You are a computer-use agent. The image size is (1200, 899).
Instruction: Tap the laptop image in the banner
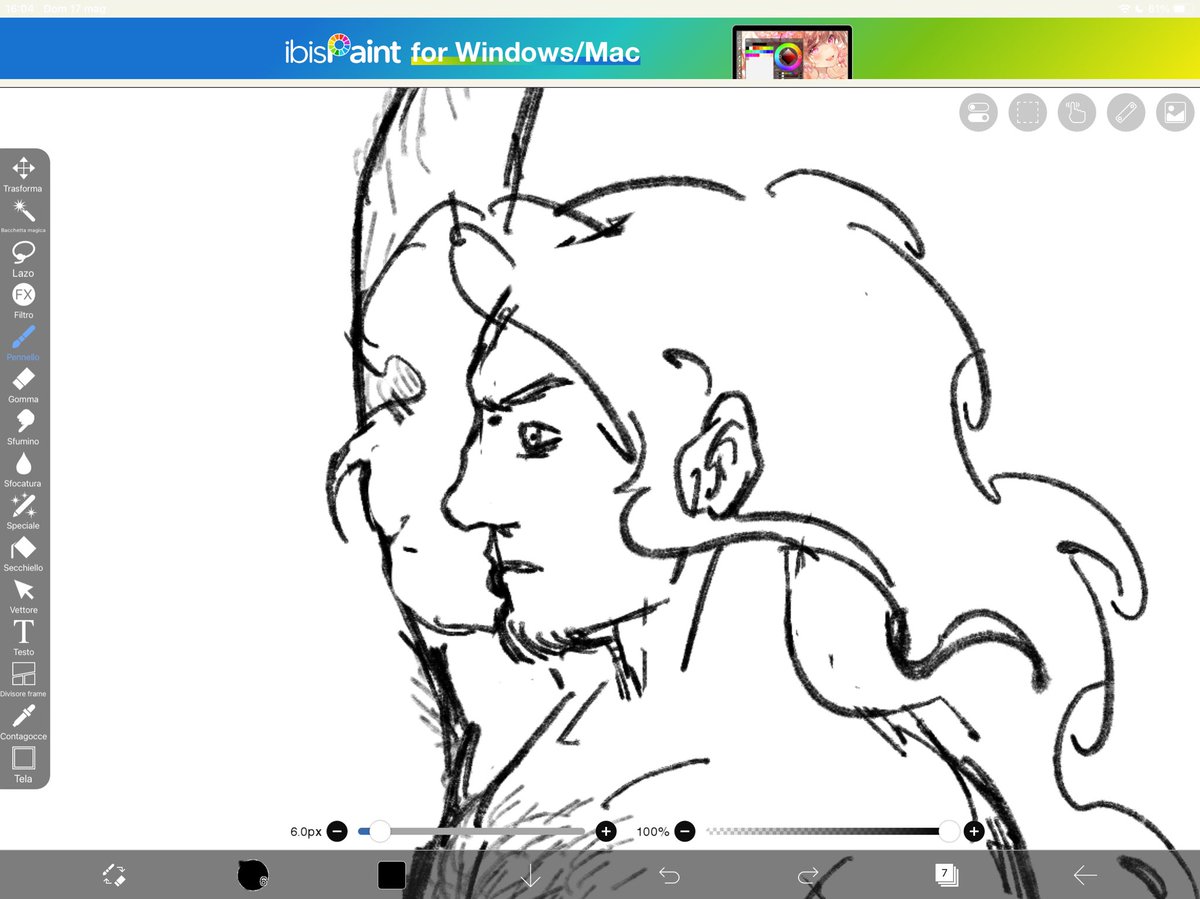(792, 52)
